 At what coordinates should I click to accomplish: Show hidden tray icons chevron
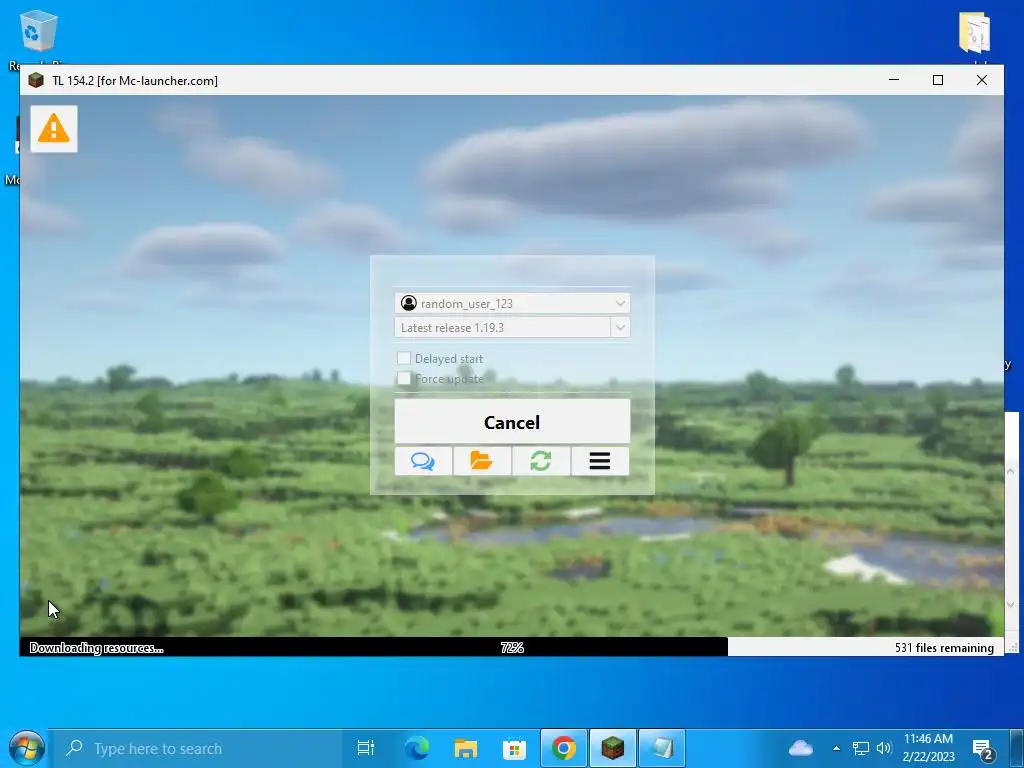(836, 748)
